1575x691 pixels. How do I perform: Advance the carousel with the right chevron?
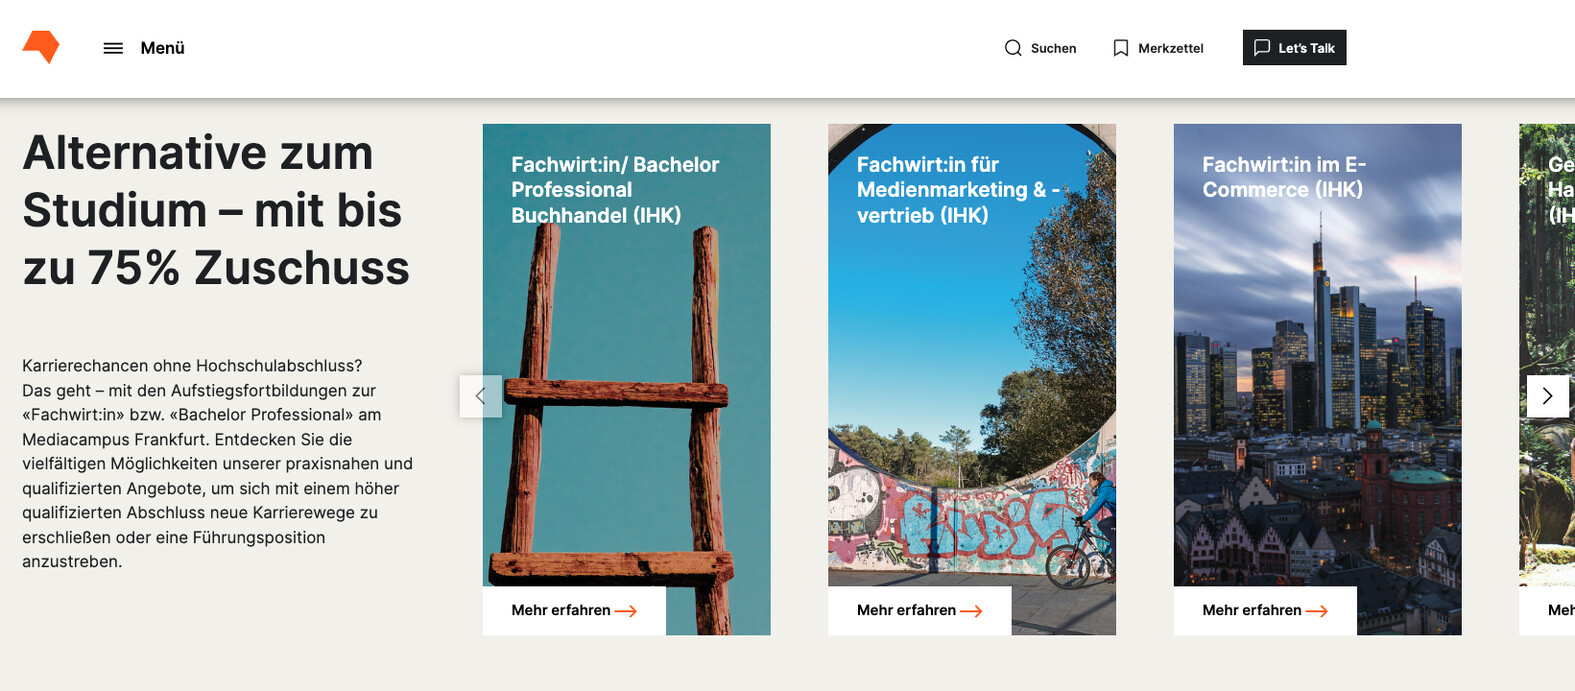pyautogui.click(x=1547, y=396)
